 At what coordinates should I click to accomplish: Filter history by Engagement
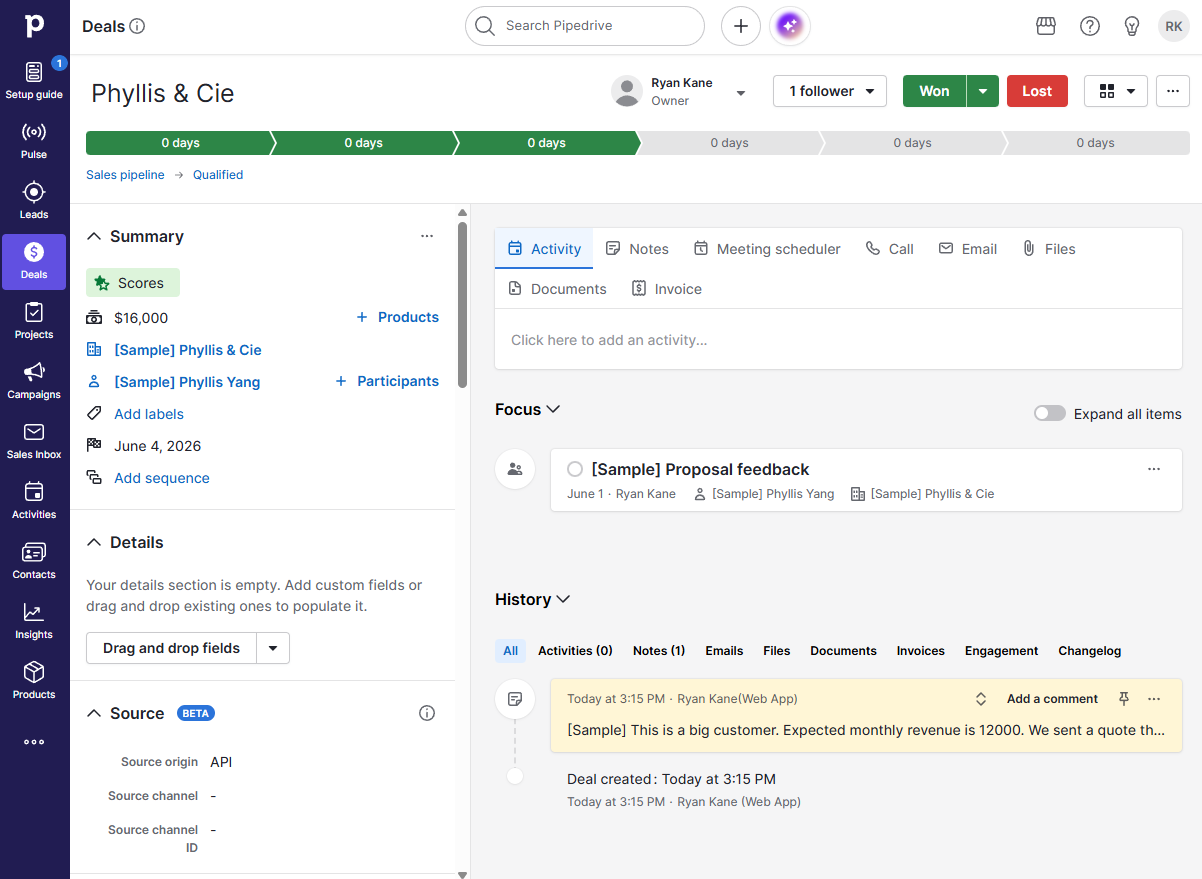click(1002, 651)
